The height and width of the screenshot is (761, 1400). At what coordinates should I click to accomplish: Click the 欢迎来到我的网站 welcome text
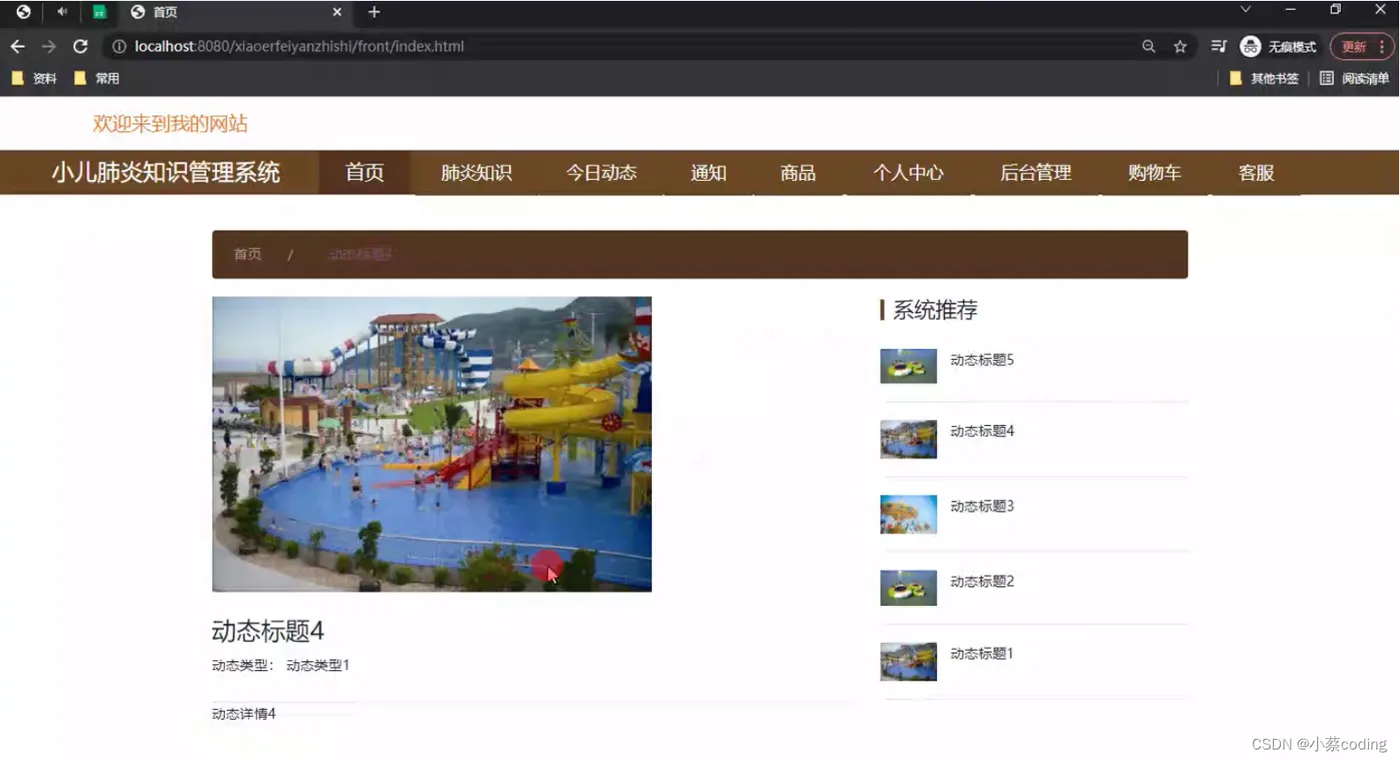(x=170, y=124)
